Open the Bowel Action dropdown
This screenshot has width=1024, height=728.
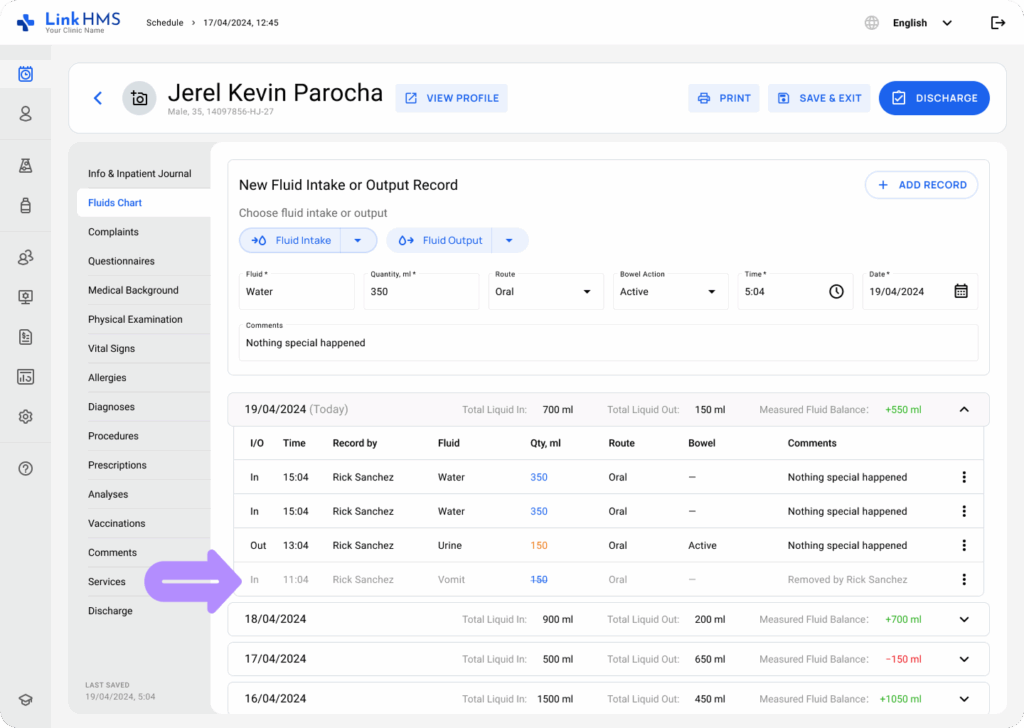668,291
